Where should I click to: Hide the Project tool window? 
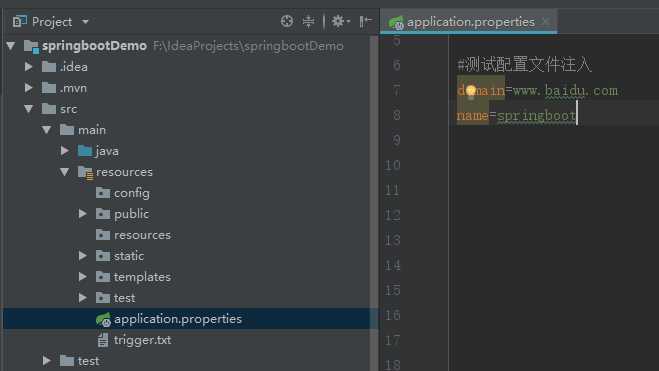(365, 21)
